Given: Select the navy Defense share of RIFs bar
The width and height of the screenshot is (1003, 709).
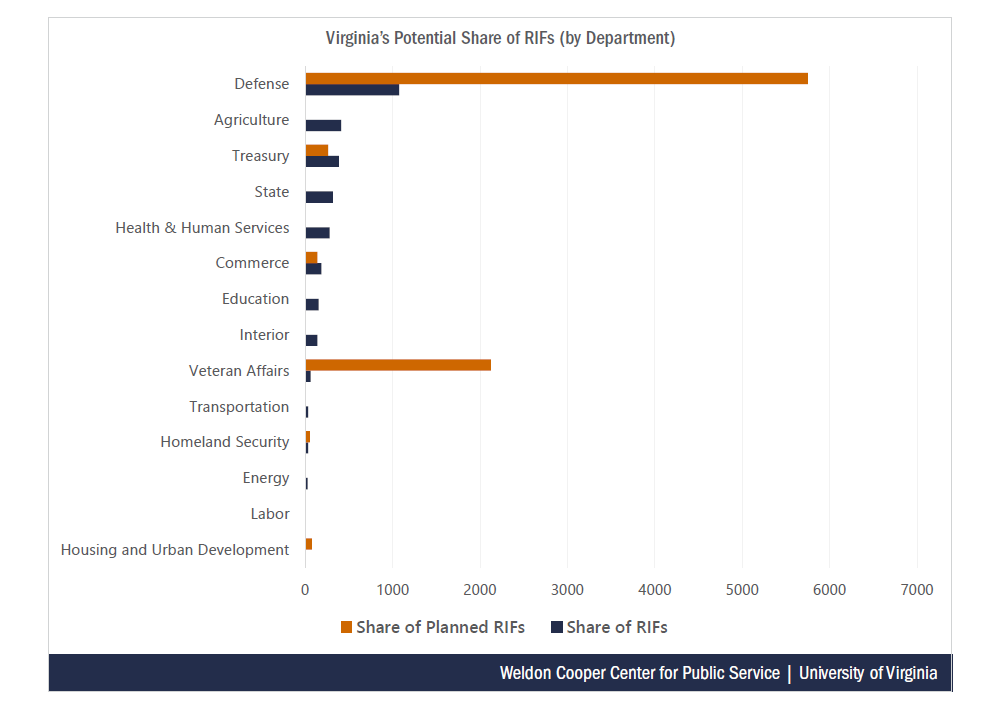Looking at the screenshot, I should click(x=352, y=90).
